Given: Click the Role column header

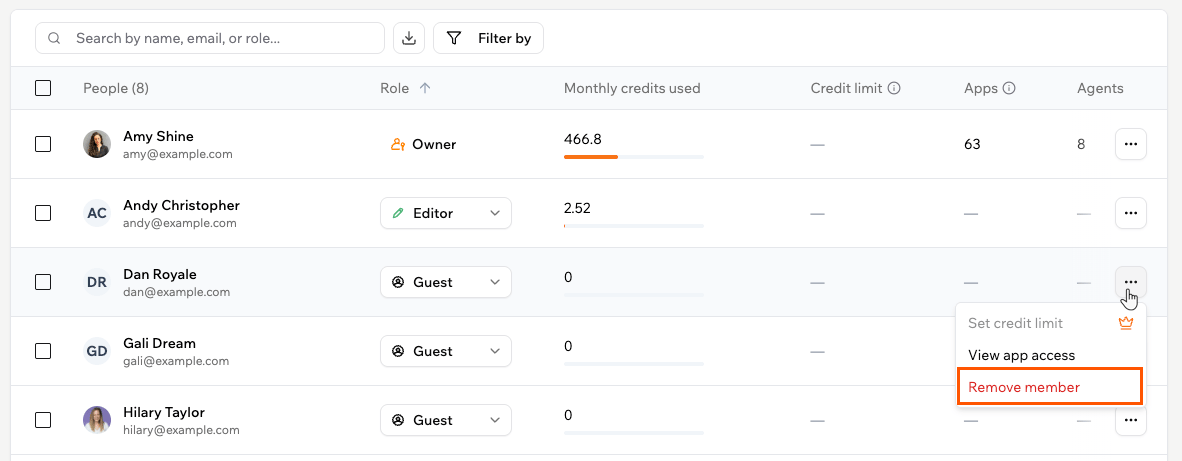Looking at the screenshot, I should [394, 88].
